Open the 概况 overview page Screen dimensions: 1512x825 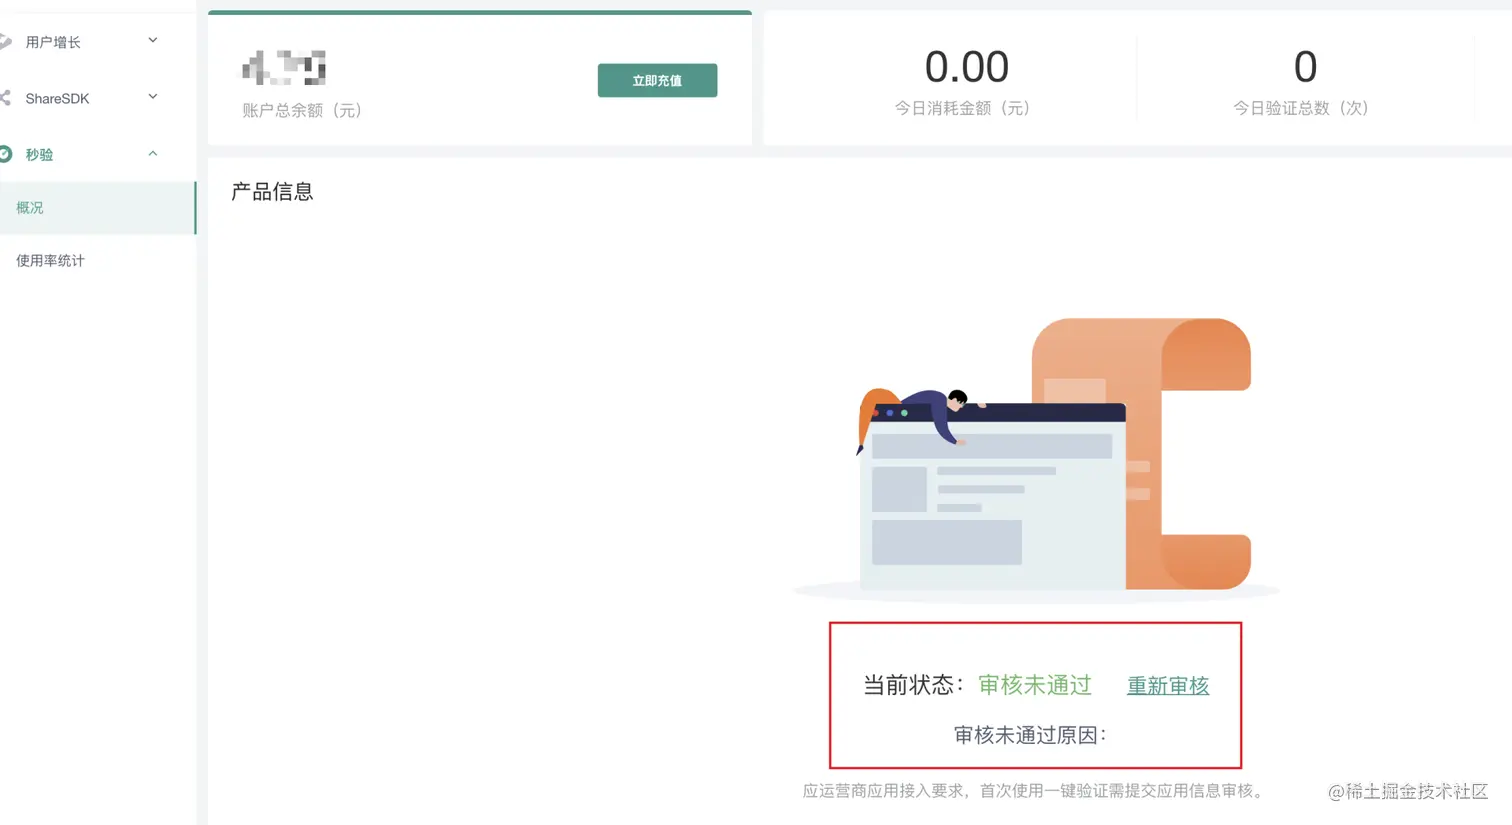30,208
